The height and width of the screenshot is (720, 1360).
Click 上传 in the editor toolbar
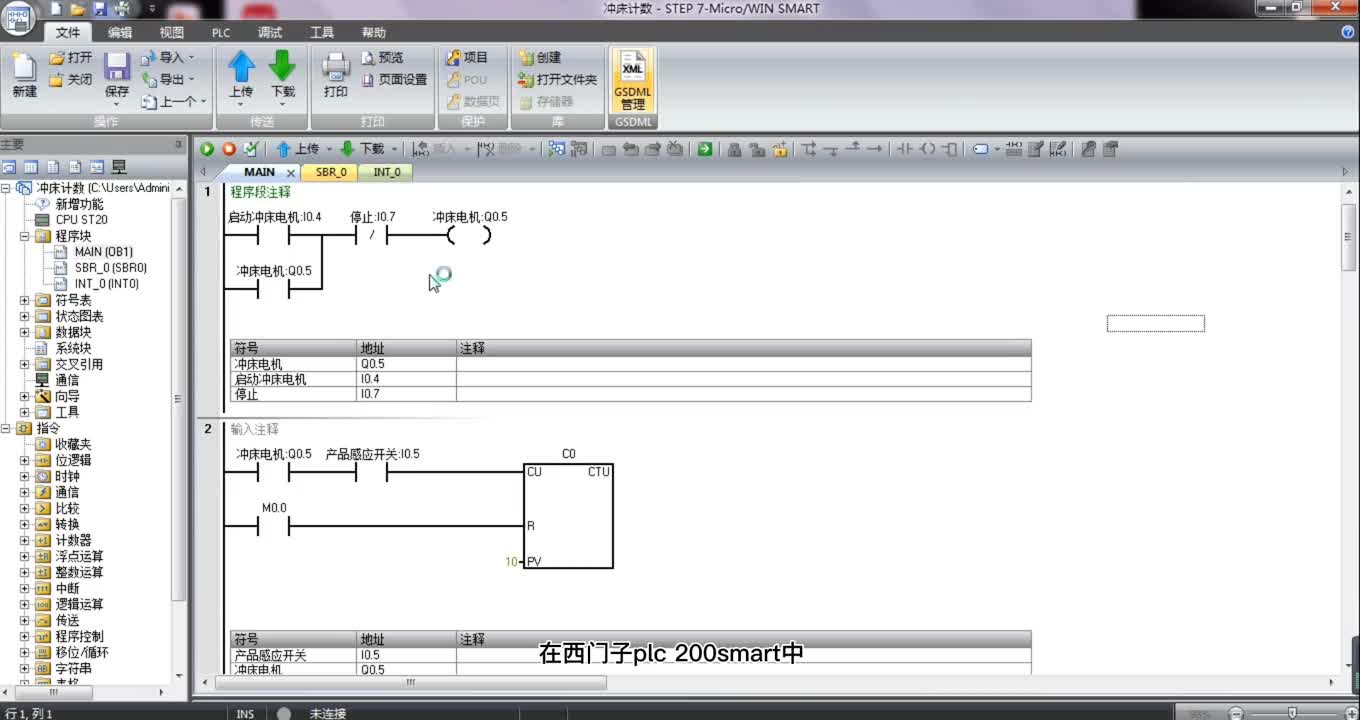298,149
